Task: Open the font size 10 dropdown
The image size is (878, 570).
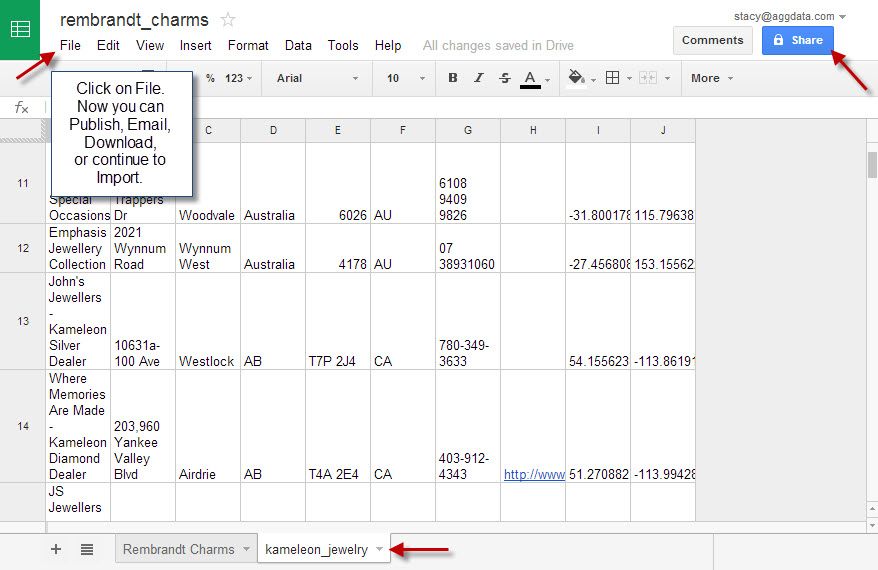Action: pyautogui.click(x=406, y=78)
